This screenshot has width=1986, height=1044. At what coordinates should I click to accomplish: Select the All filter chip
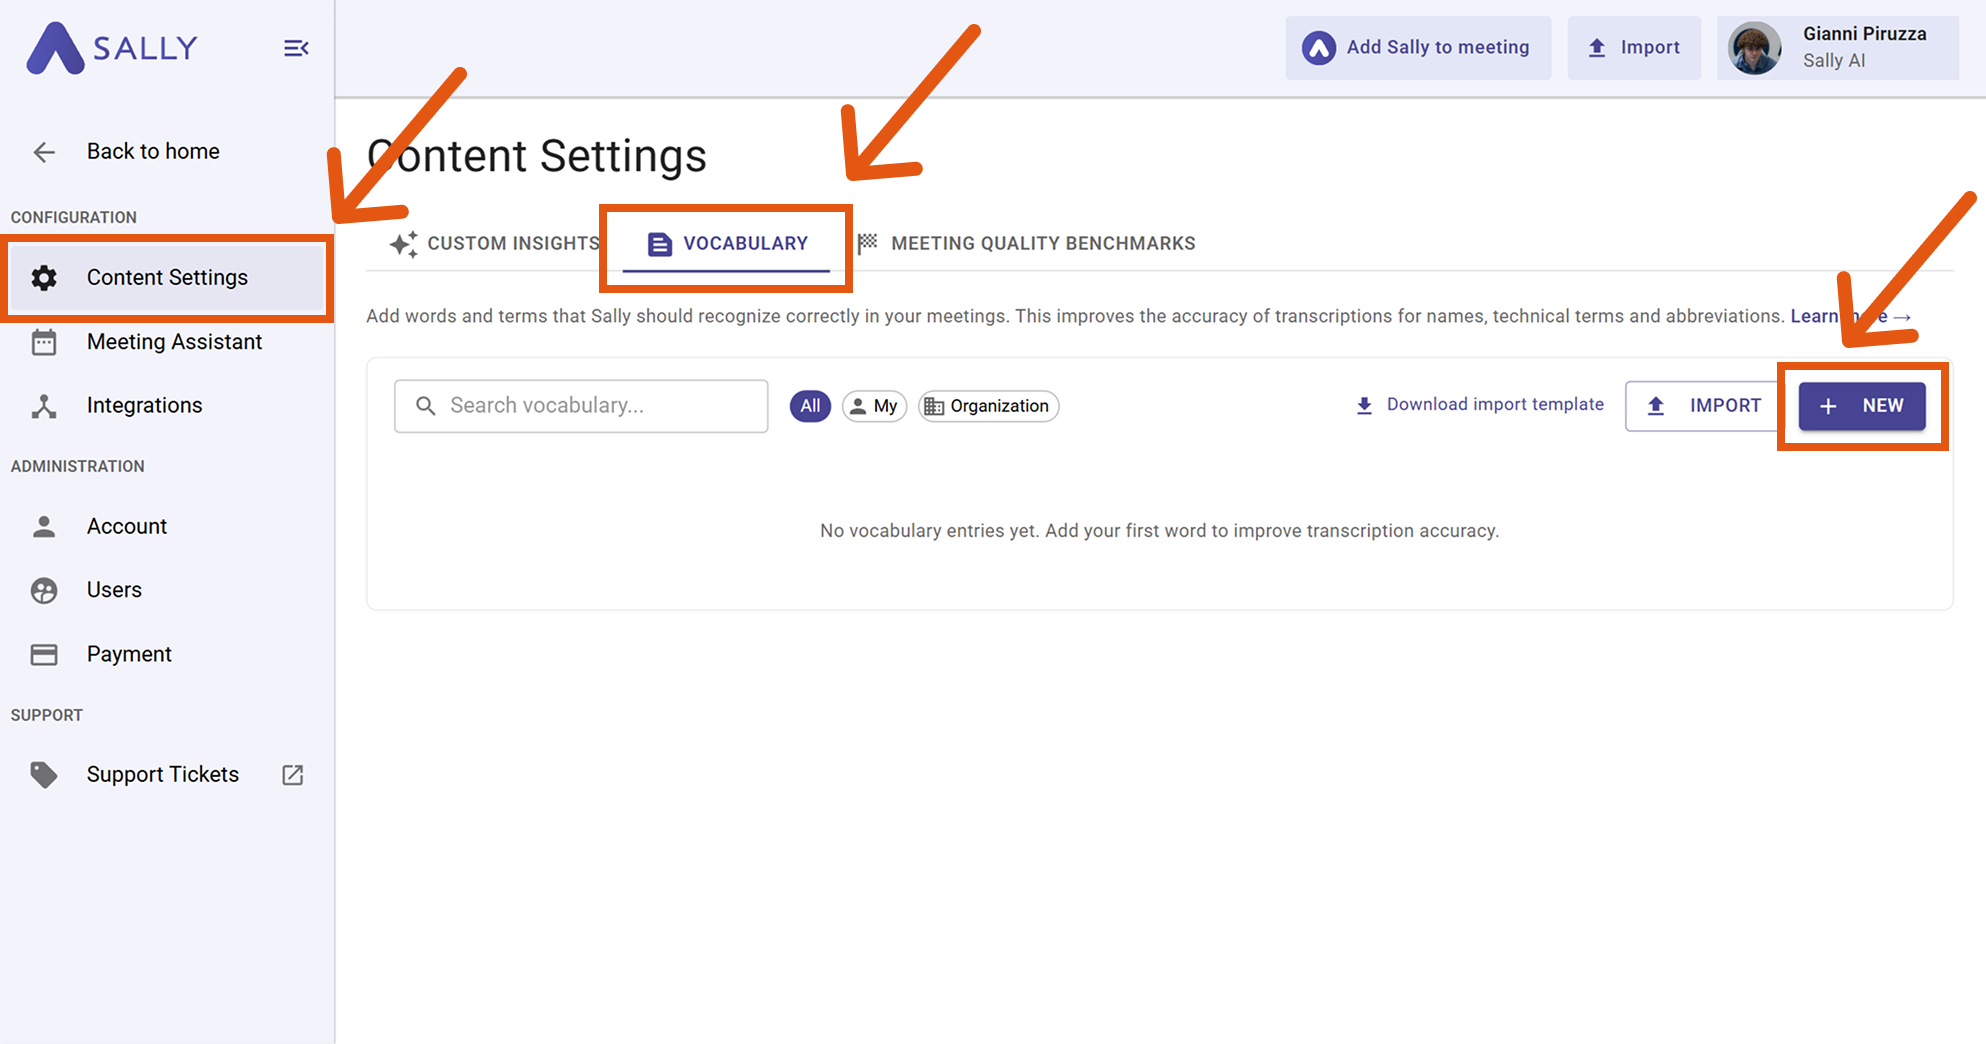tap(810, 406)
